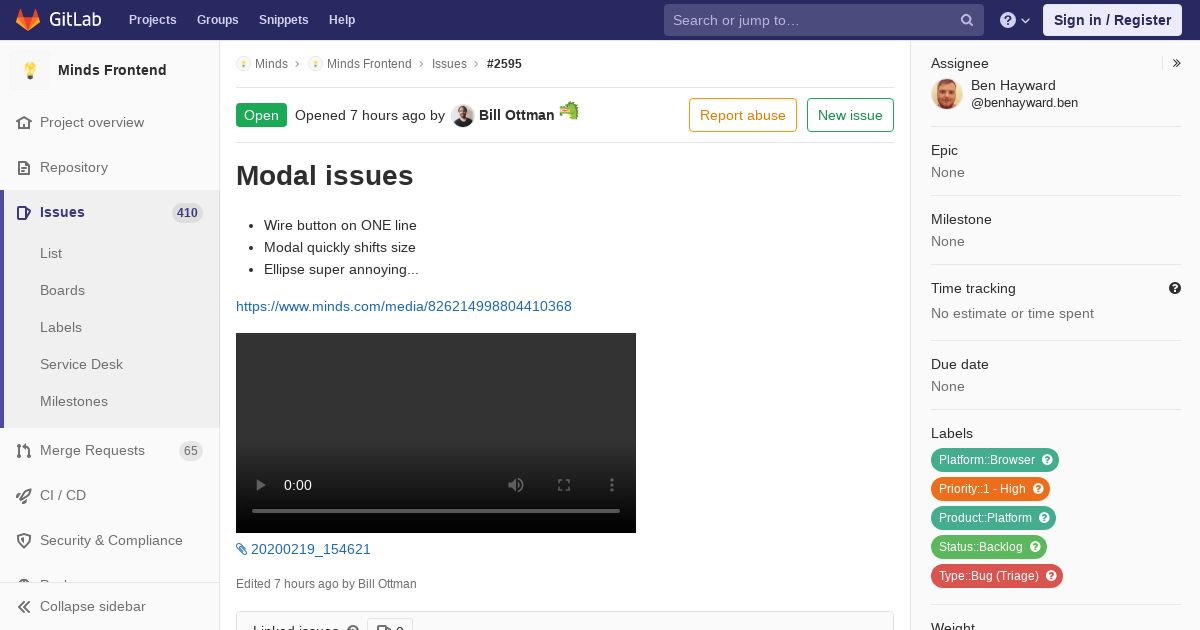Open Security & Compliance shield icon
This screenshot has width=1200, height=630.
point(24,541)
